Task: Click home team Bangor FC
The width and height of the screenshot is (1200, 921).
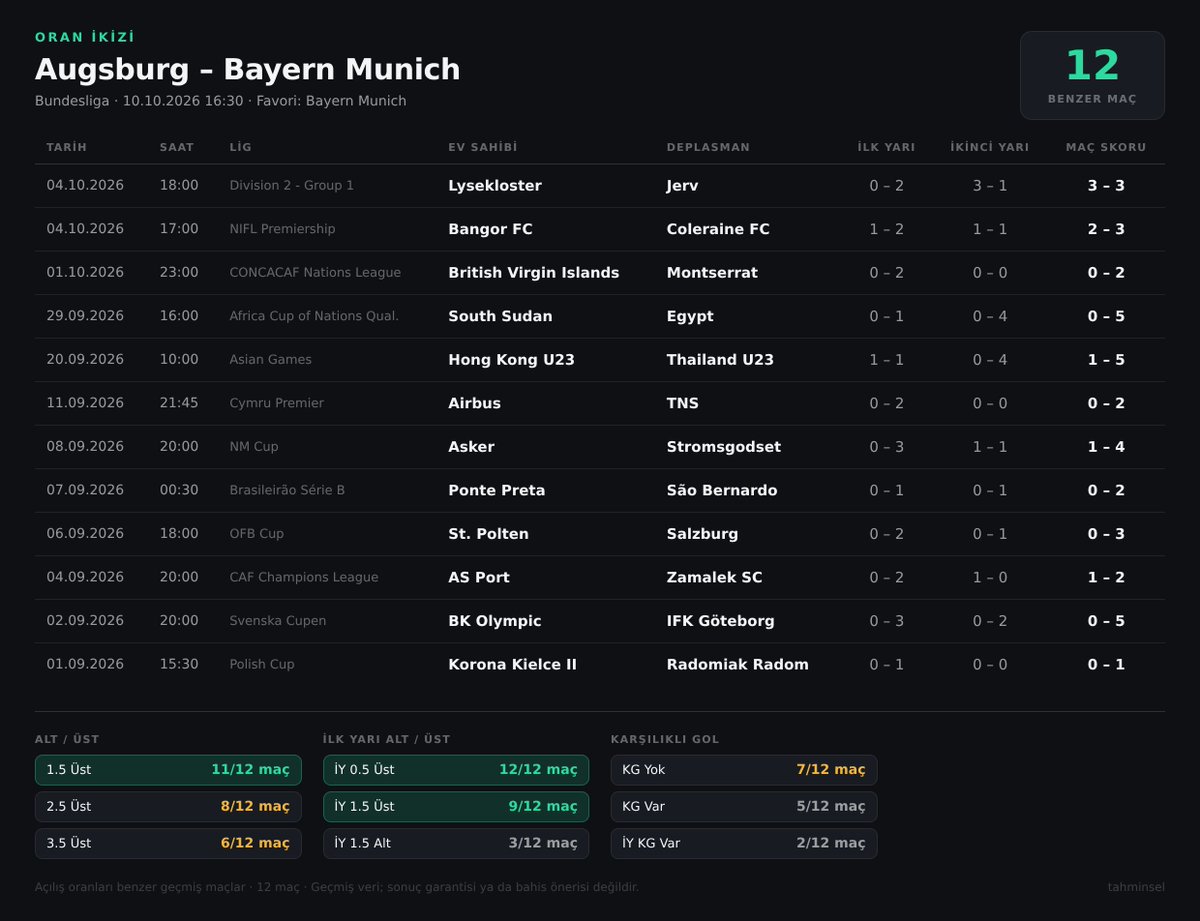Action: coord(490,229)
